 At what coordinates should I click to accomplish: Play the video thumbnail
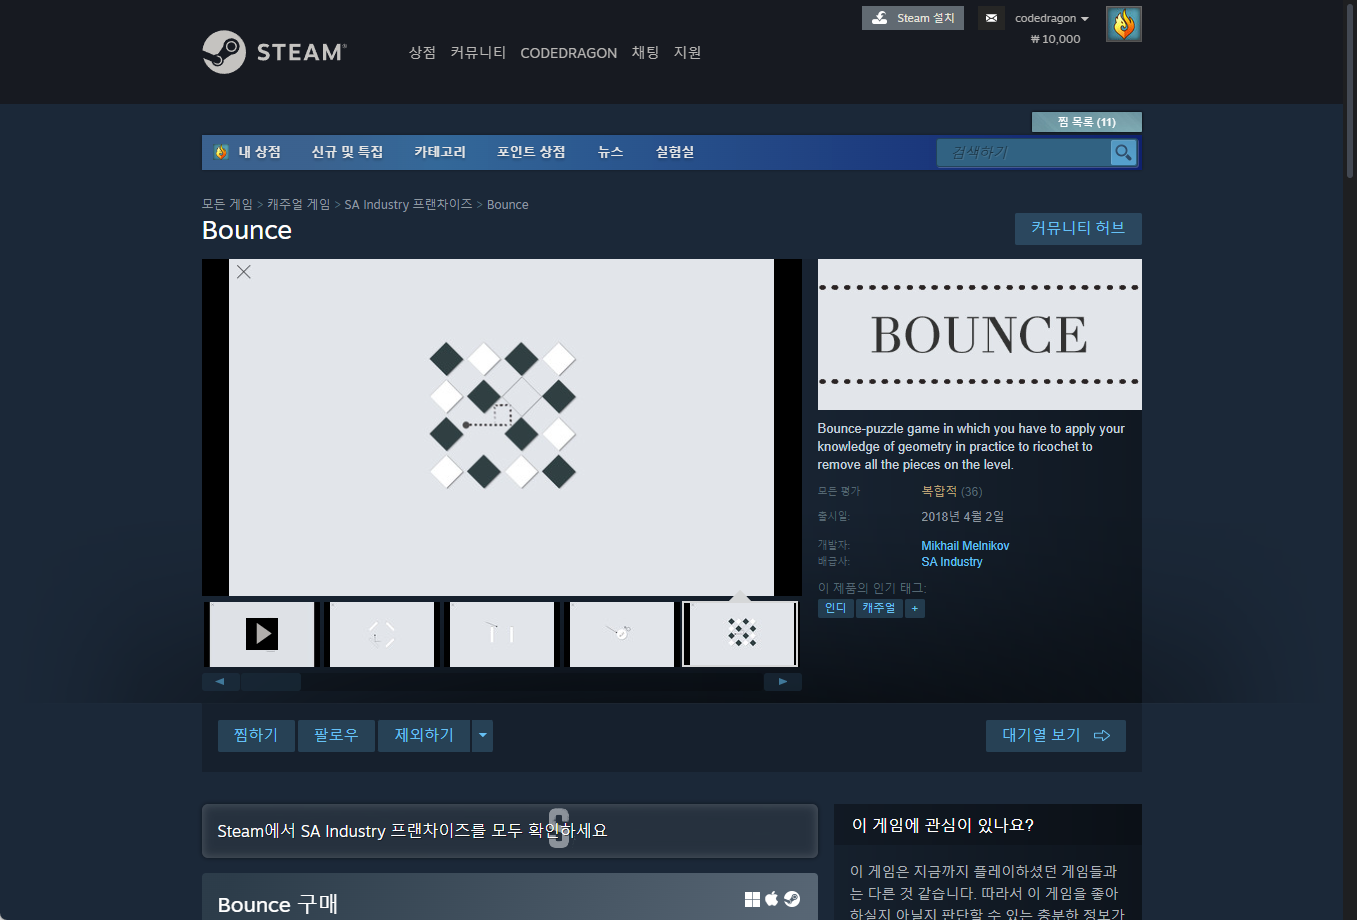click(262, 634)
